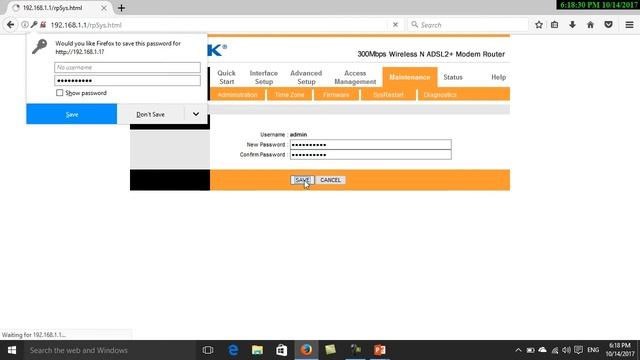640x360 pixels.
Task: Open the Firefox hamburger menu
Action: tap(629, 25)
